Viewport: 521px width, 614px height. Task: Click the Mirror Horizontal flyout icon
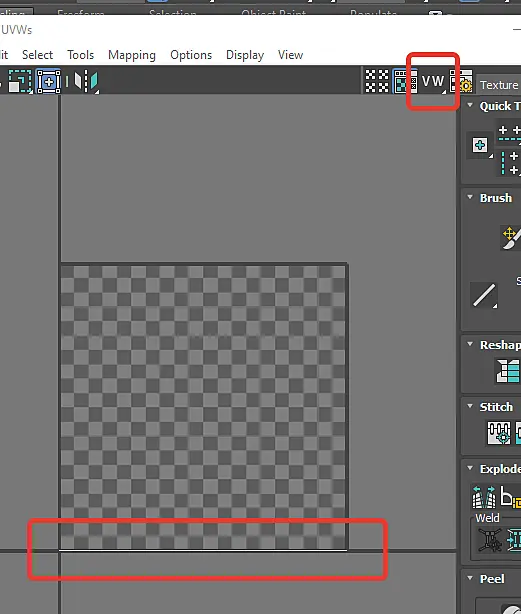point(86,81)
